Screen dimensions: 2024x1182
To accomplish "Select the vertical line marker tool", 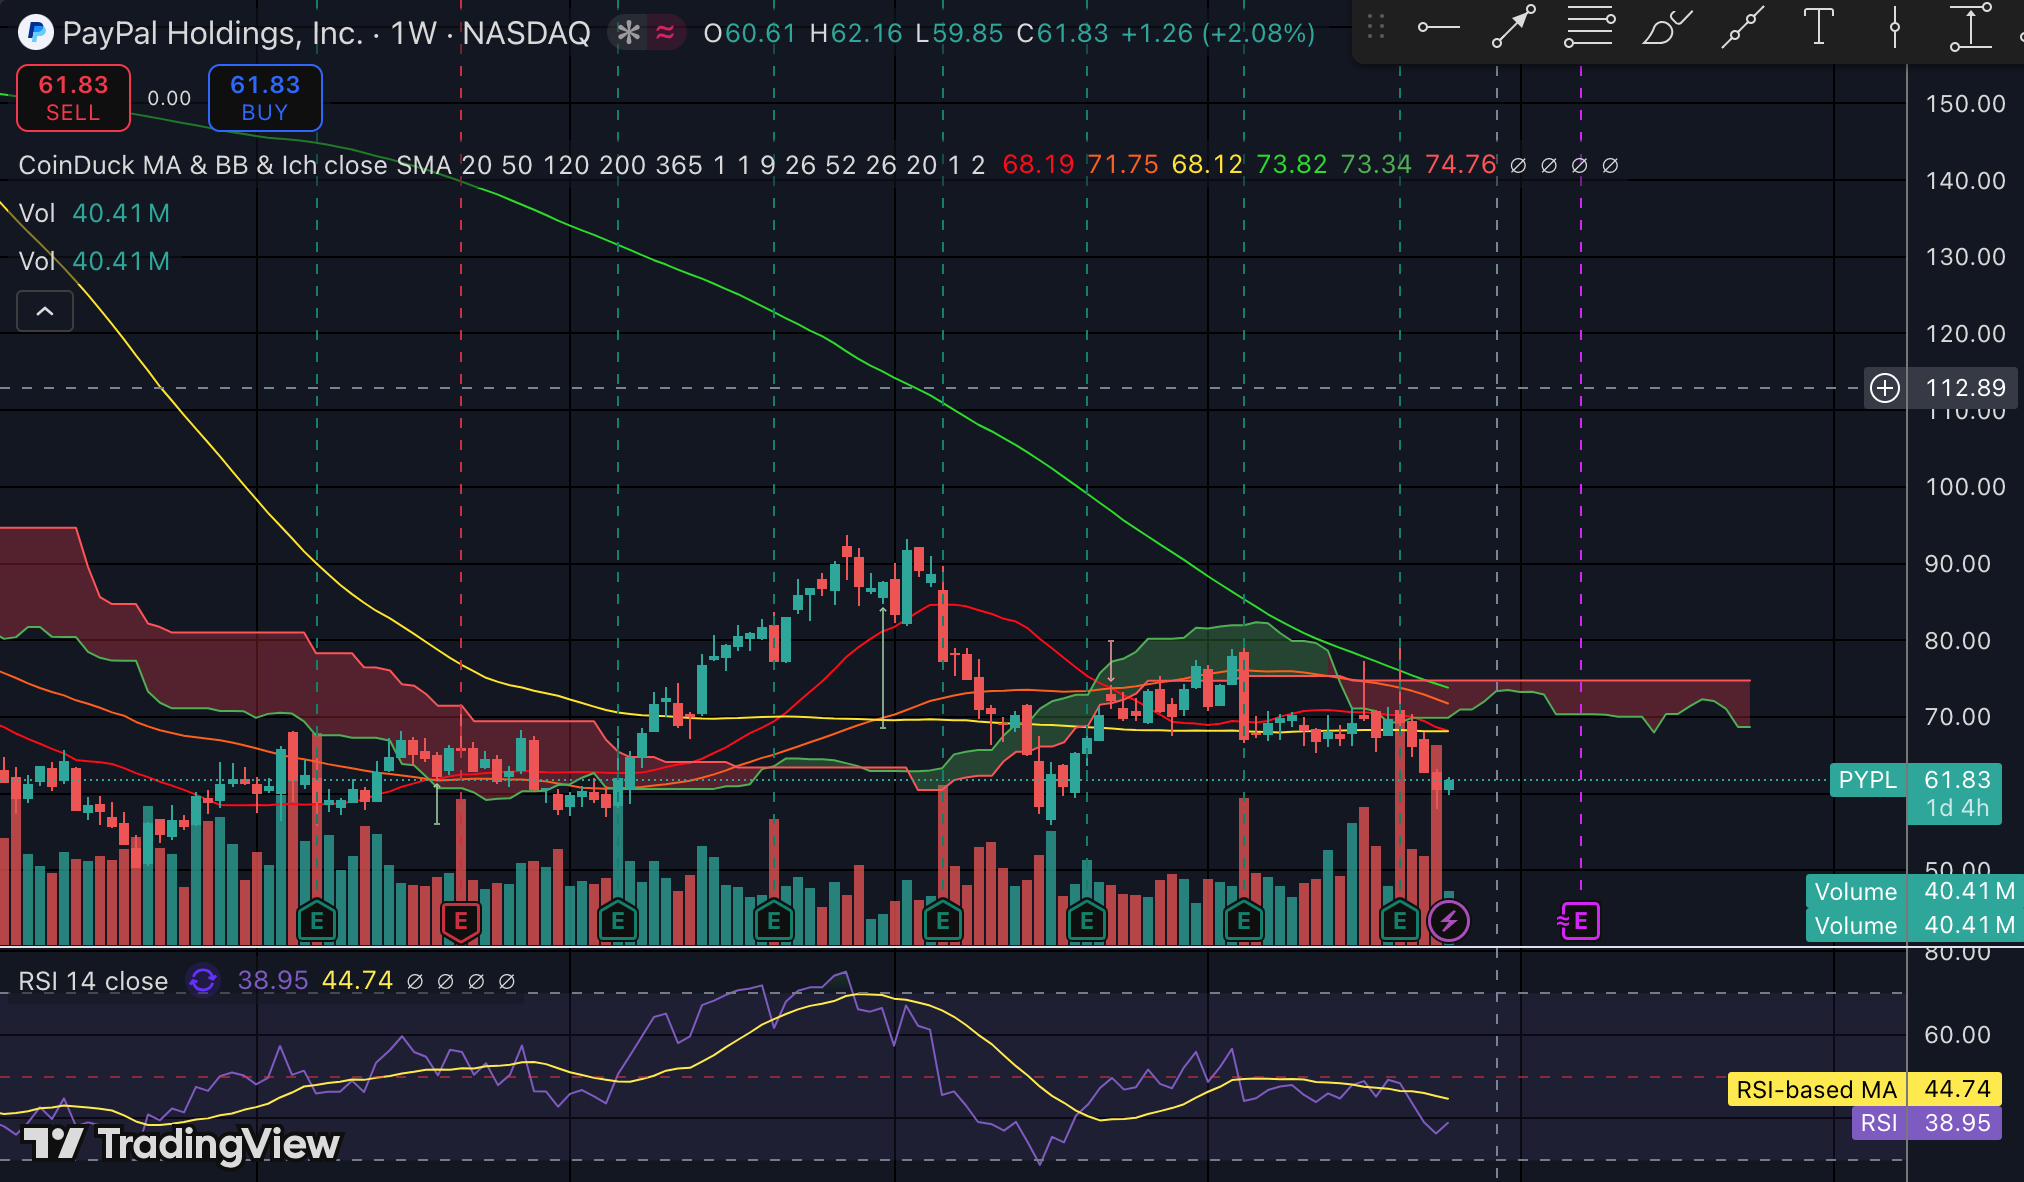I will [1894, 27].
